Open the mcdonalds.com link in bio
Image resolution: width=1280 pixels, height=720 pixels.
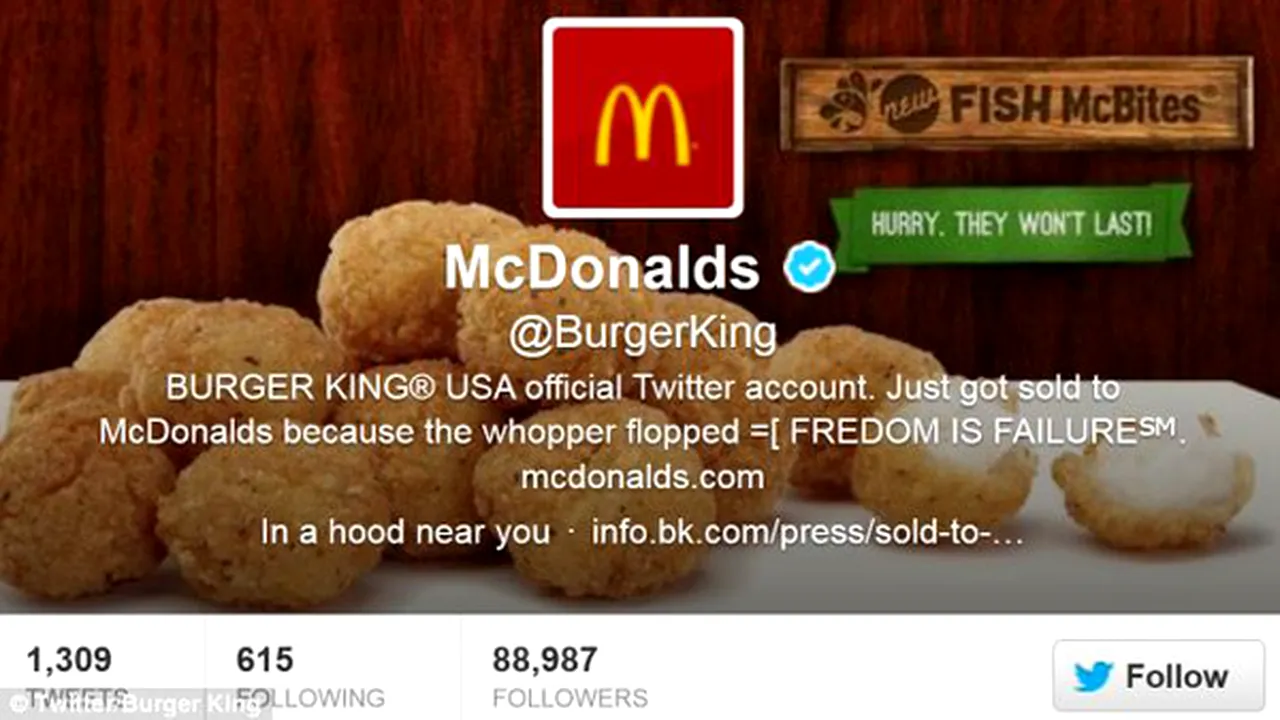642,476
